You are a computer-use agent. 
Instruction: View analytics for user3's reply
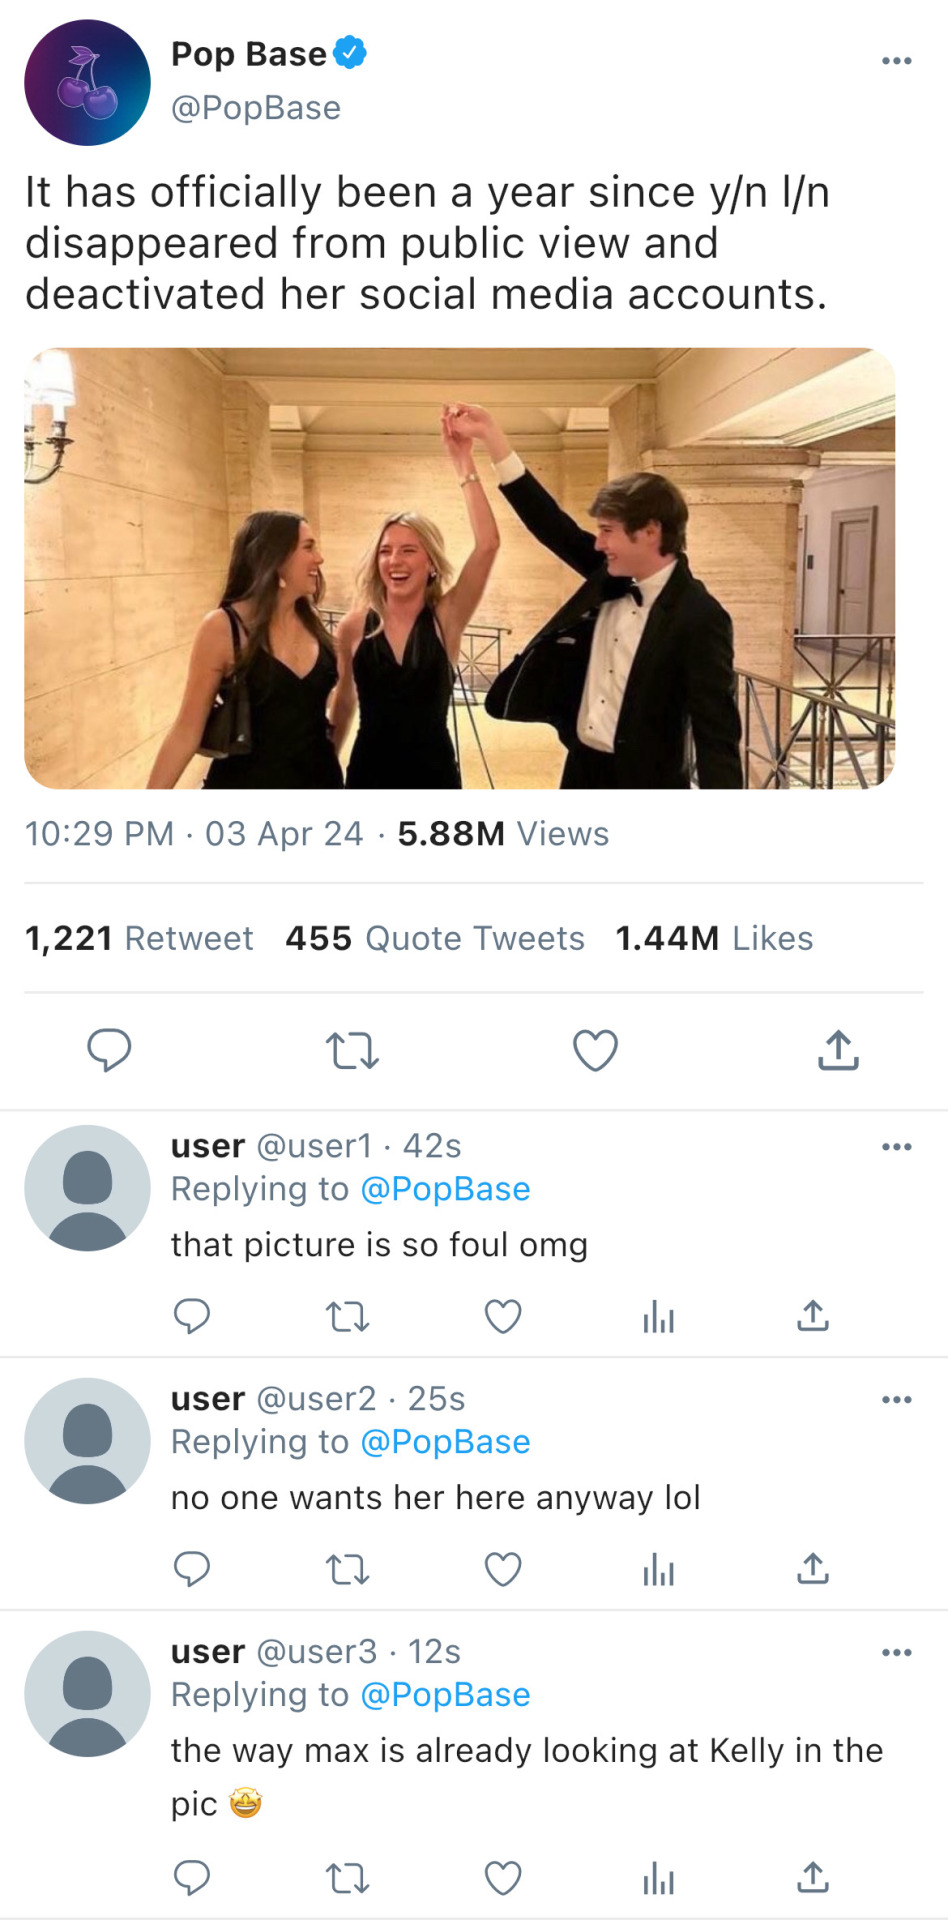pyautogui.click(x=658, y=1879)
